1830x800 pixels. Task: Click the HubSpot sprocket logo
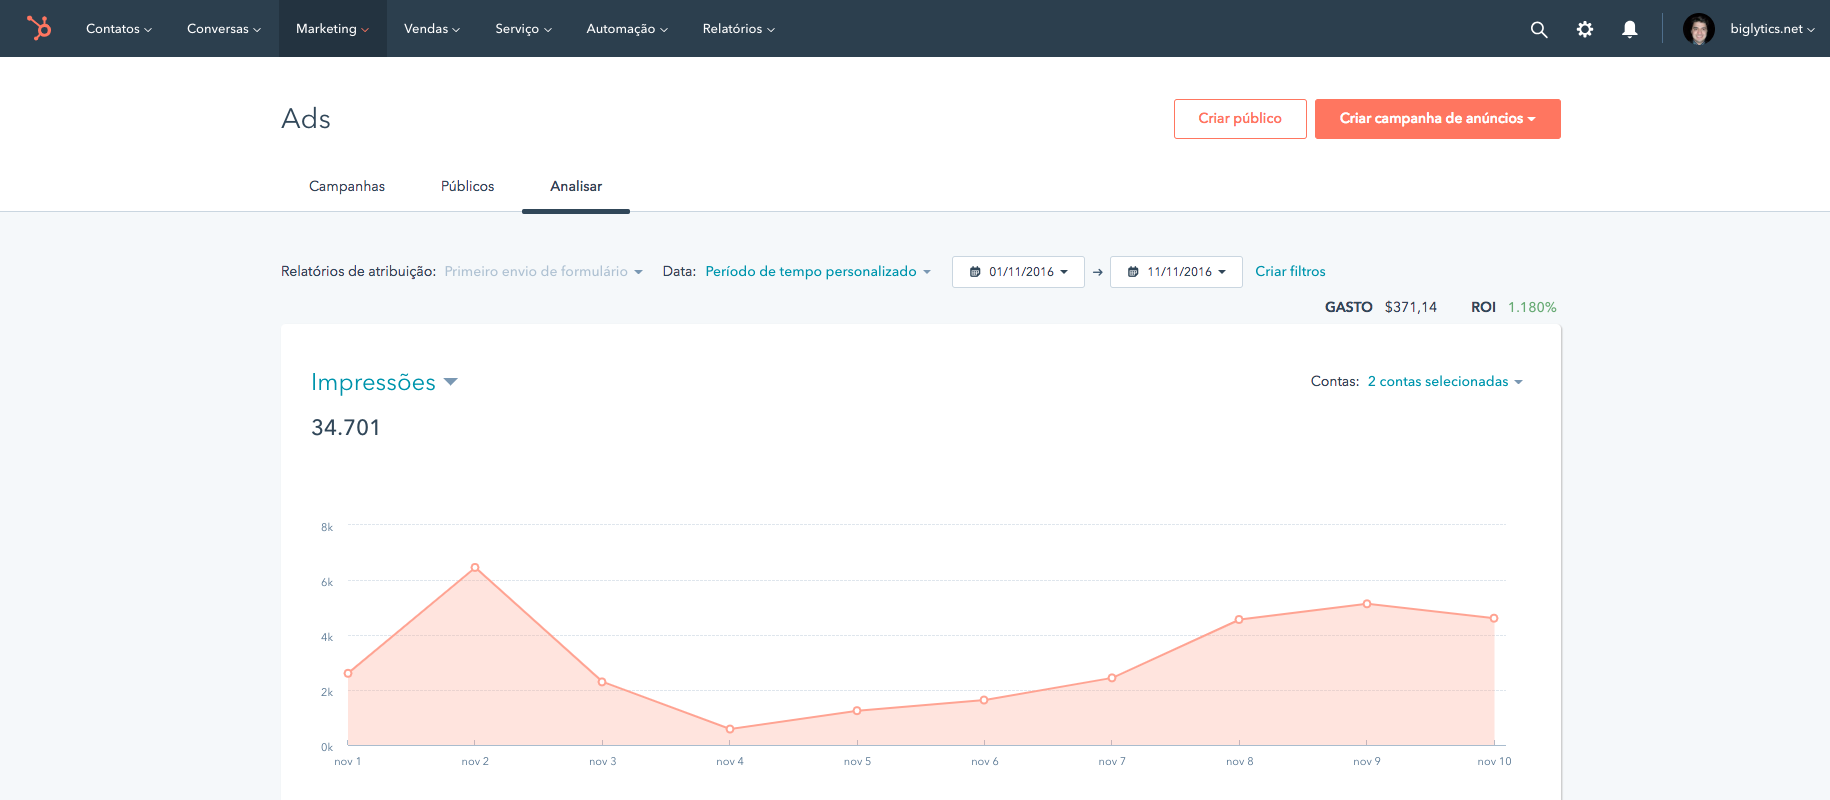[x=39, y=28]
